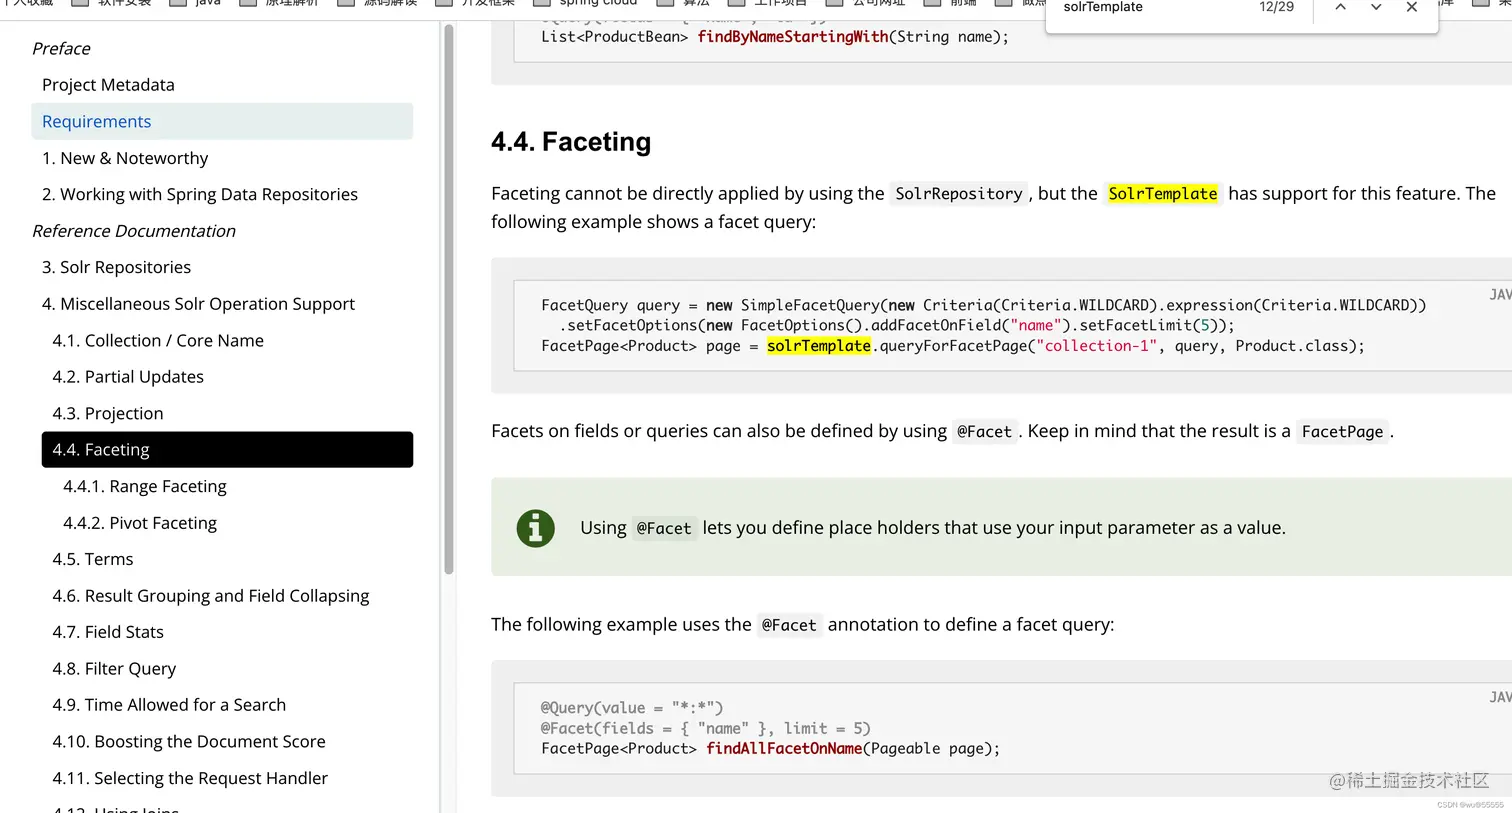Click the highlighted SolrTemplate inline code
1512x813 pixels.
point(1163,194)
